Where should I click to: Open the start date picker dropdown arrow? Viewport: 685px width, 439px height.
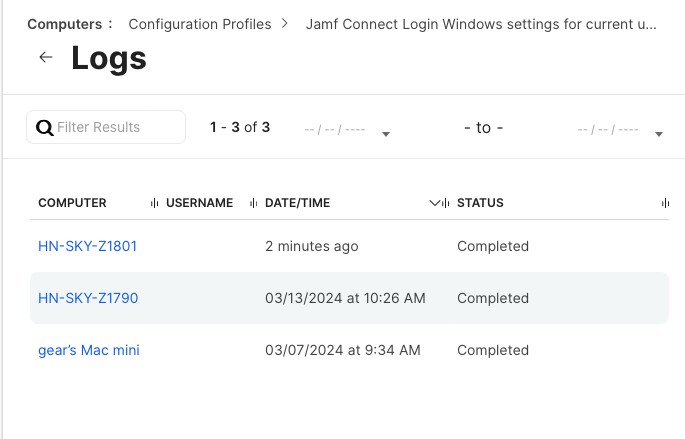point(386,134)
